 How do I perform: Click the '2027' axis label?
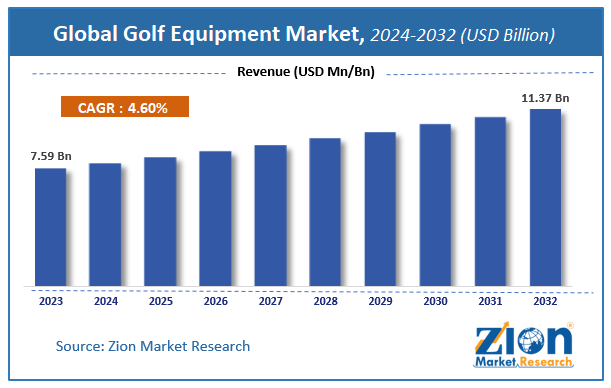[x=270, y=301]
